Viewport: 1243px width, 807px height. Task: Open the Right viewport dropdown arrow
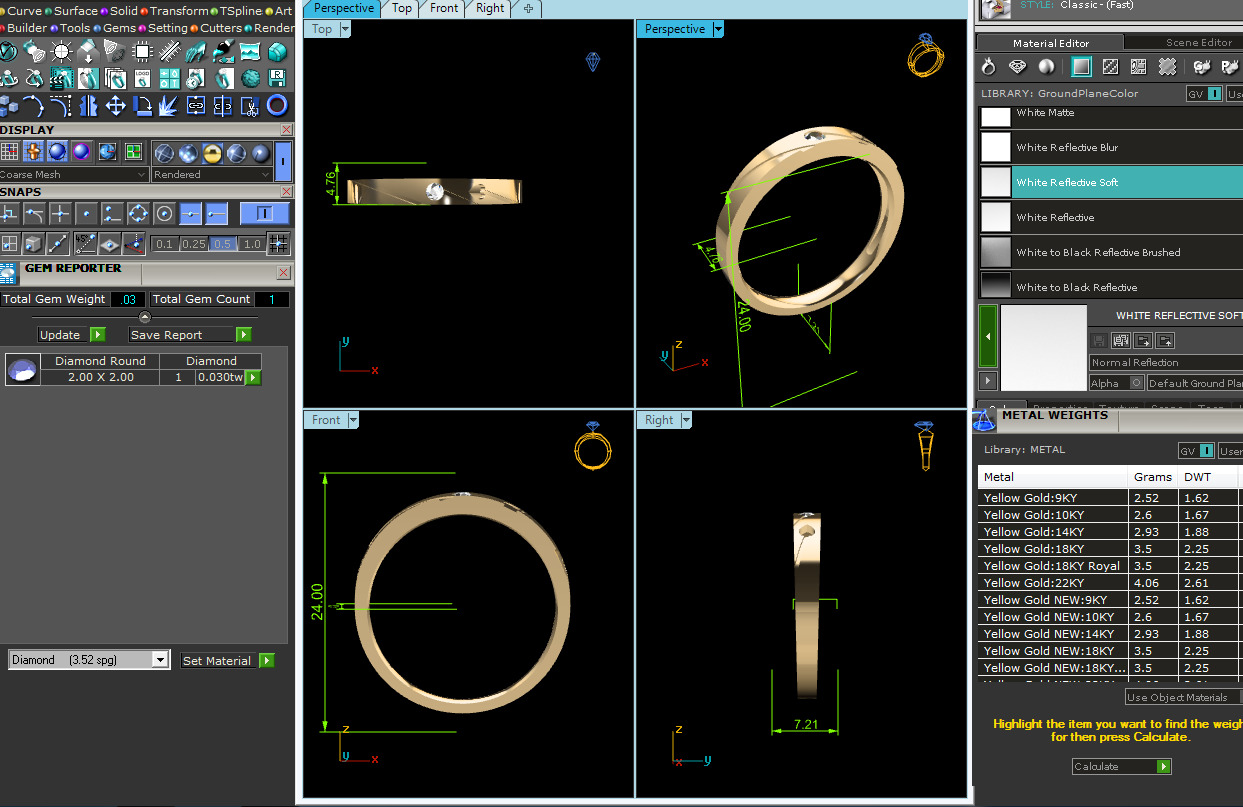[x=686, y=420]
